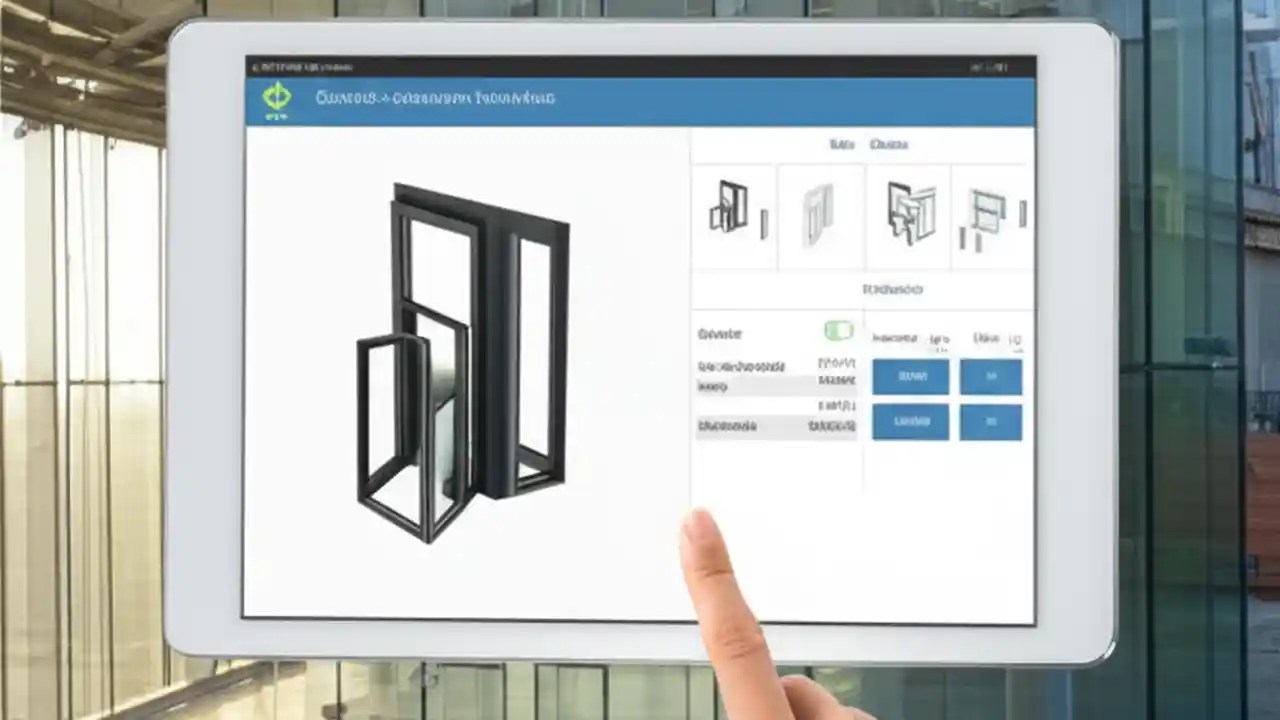
Task: Toggle the green switch in the options panel
Action: pos(838,331)
